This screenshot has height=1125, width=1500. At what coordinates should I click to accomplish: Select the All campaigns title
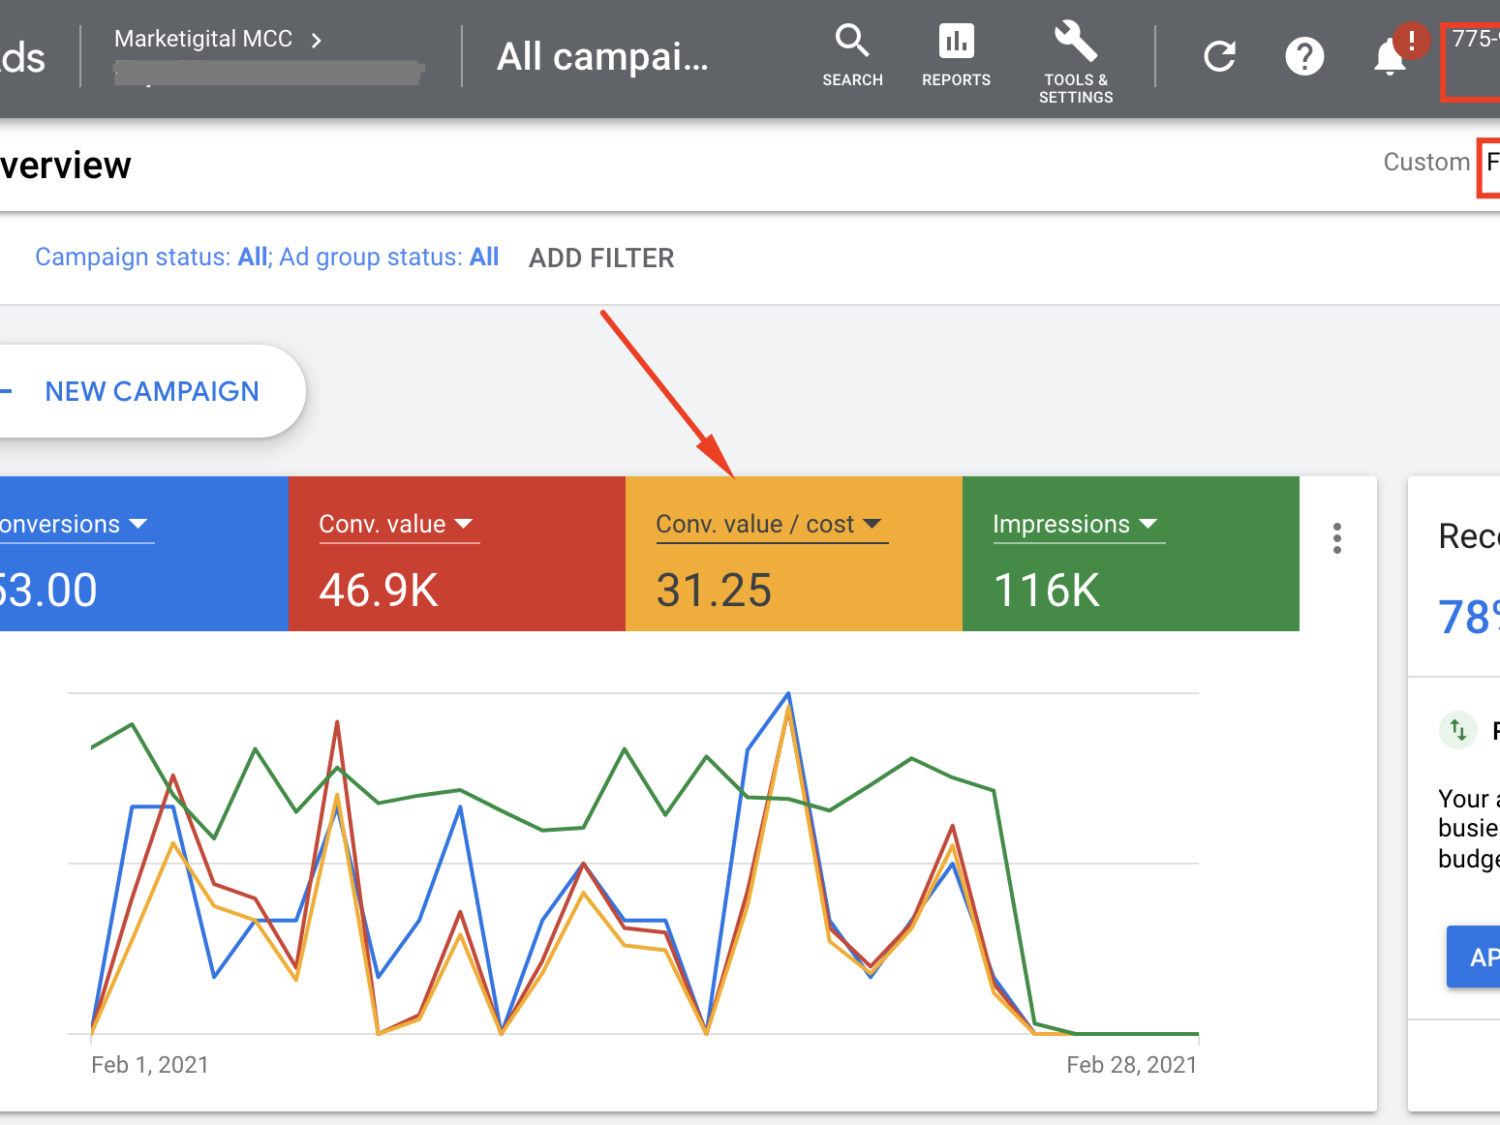click(x=602, y=57)
